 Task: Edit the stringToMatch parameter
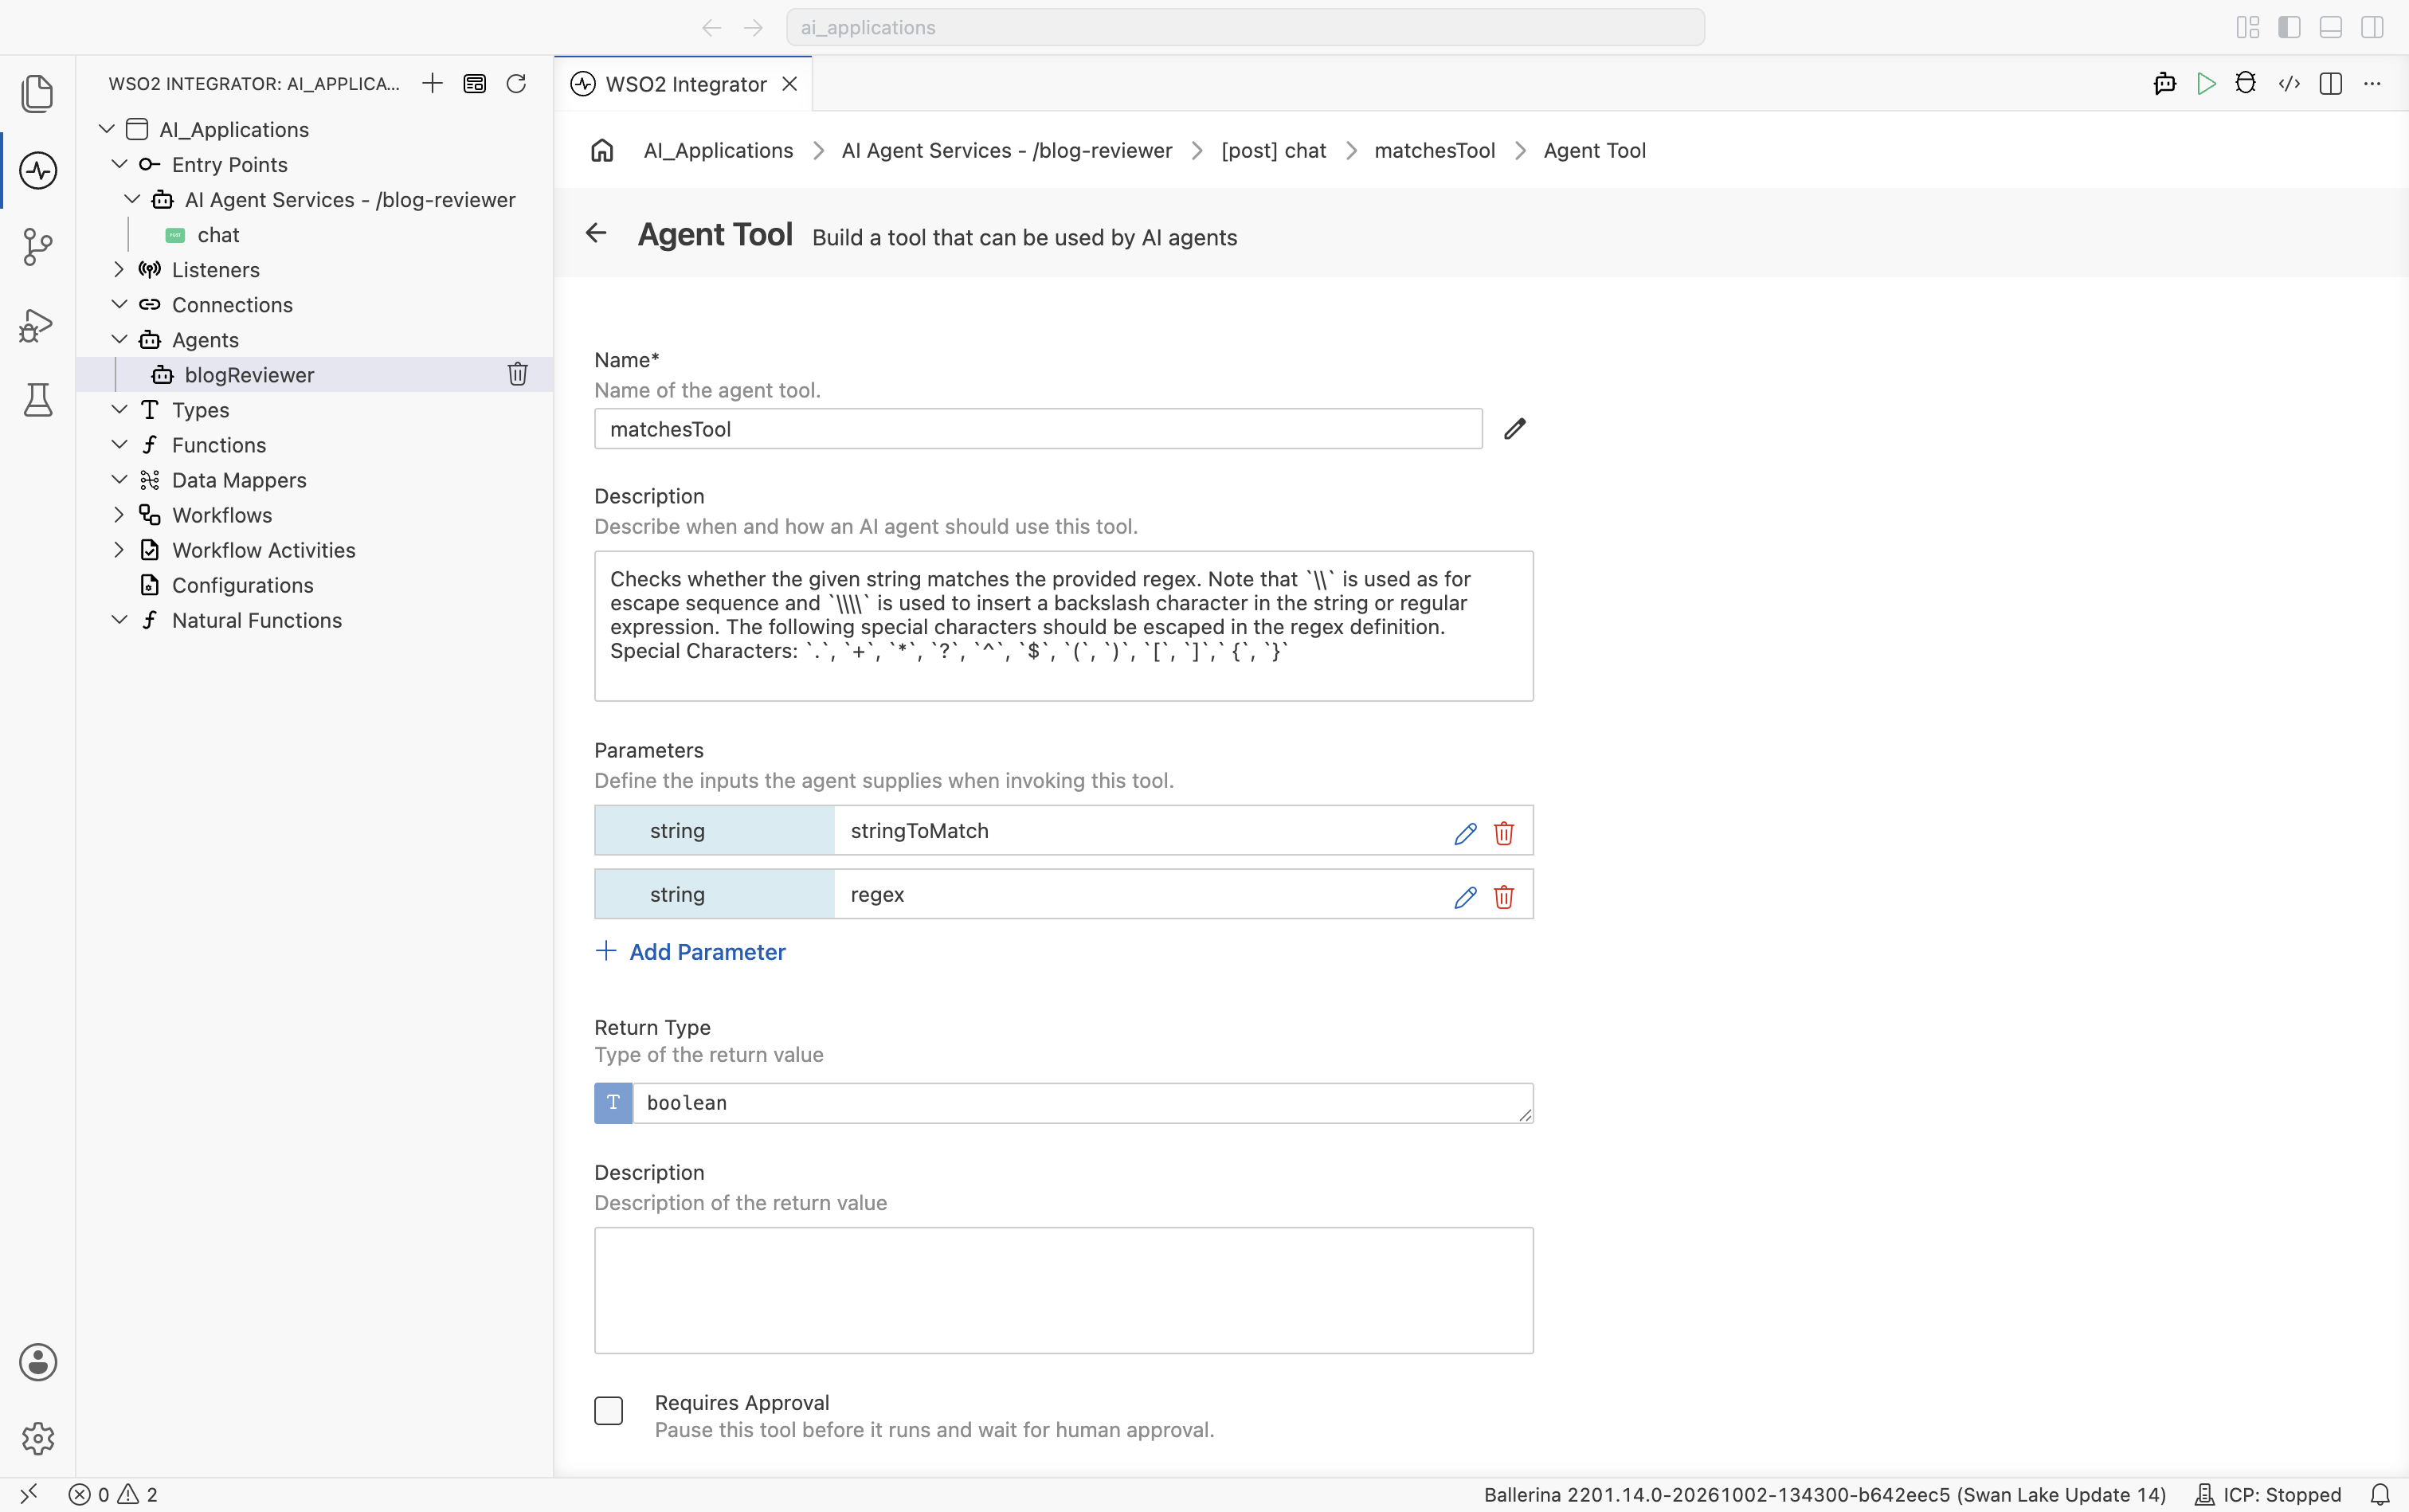coord(1465,832)
